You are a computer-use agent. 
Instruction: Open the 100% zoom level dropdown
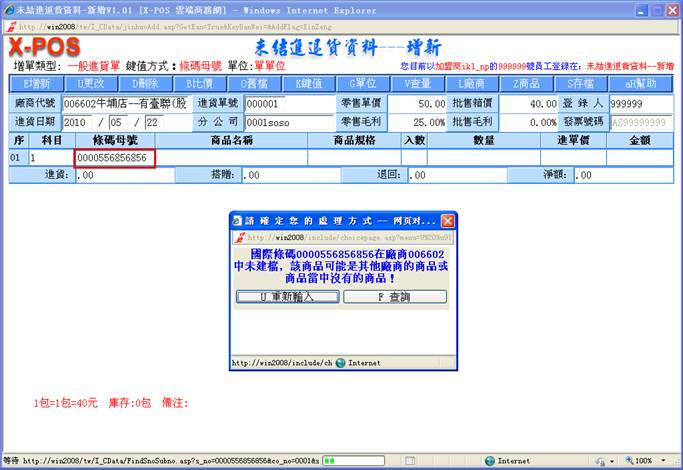(645, 461)
